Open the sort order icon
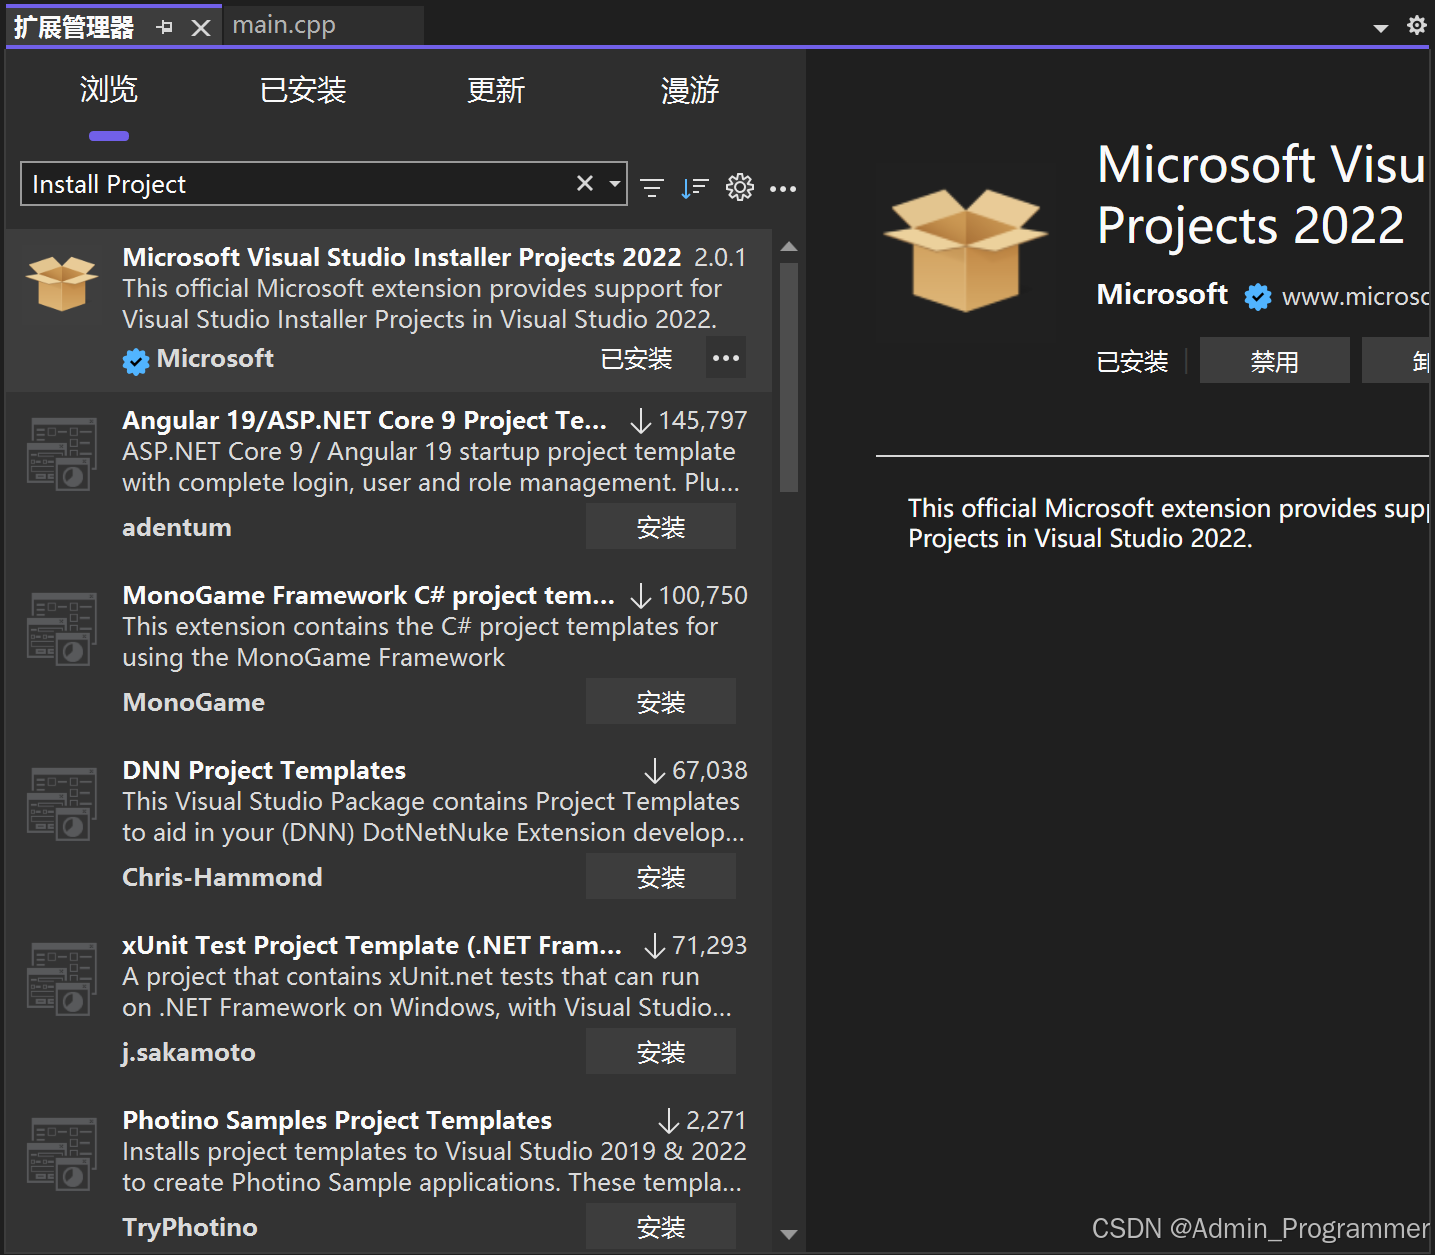 coord(695,187)
